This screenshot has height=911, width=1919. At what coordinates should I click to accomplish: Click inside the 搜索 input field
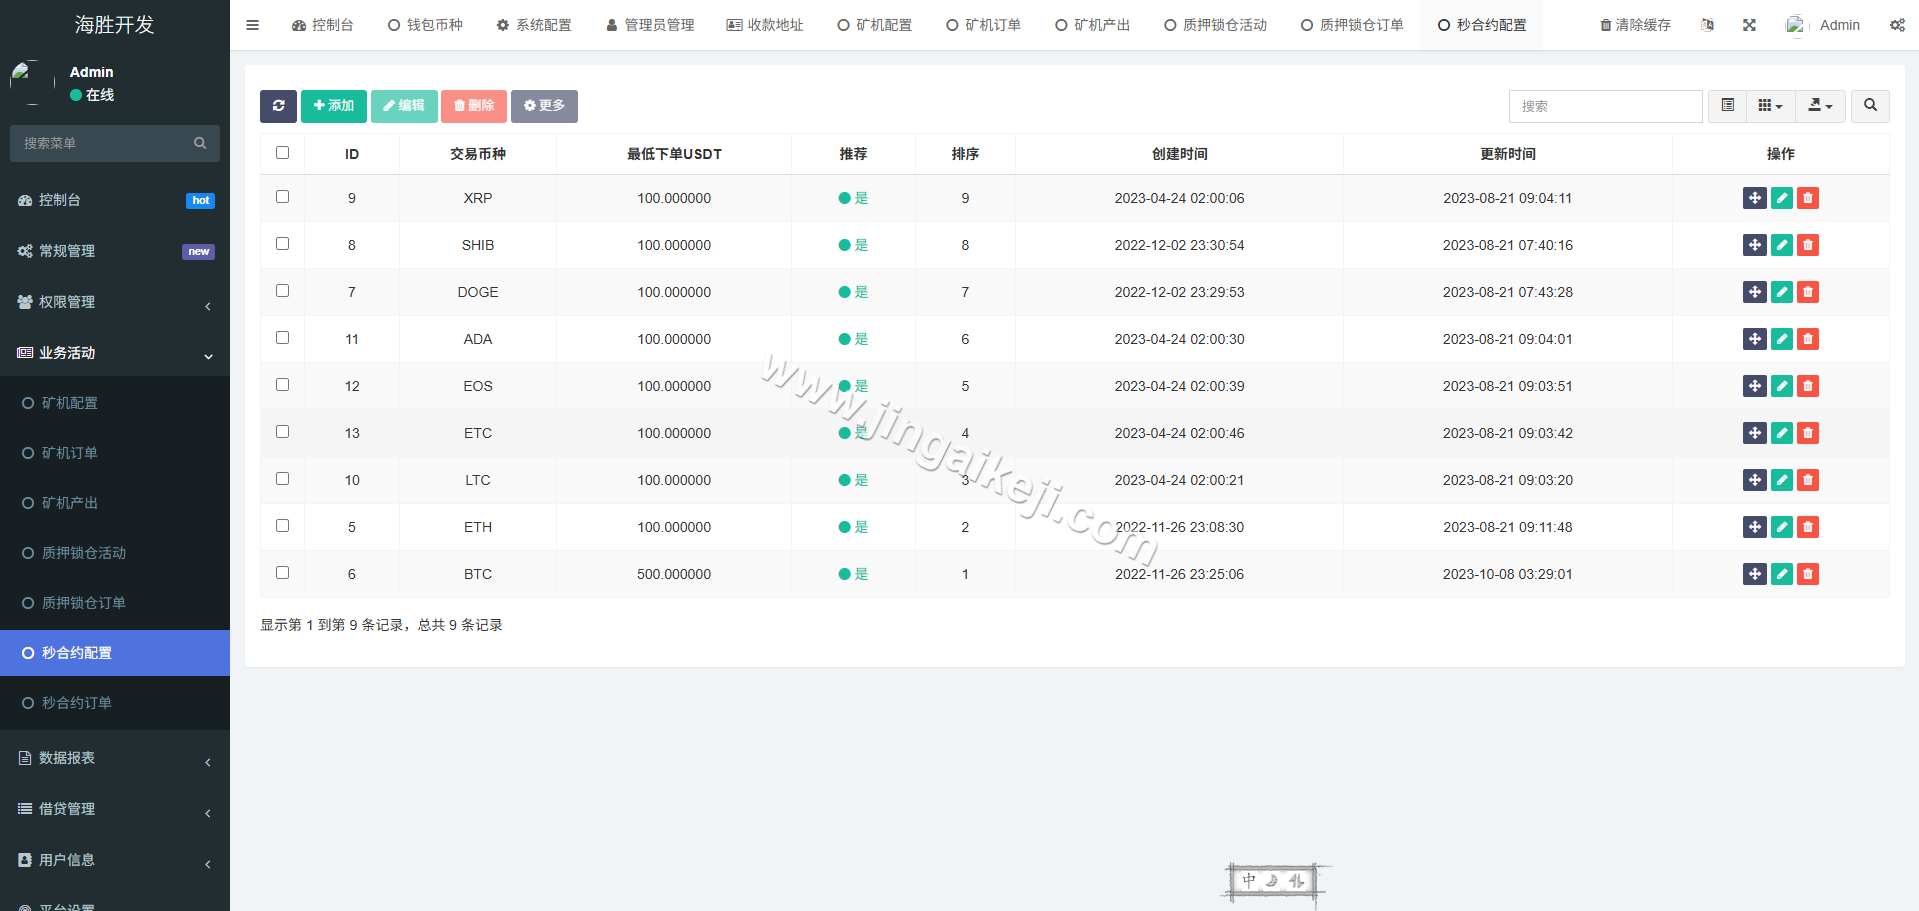(x=1605, y=106)
